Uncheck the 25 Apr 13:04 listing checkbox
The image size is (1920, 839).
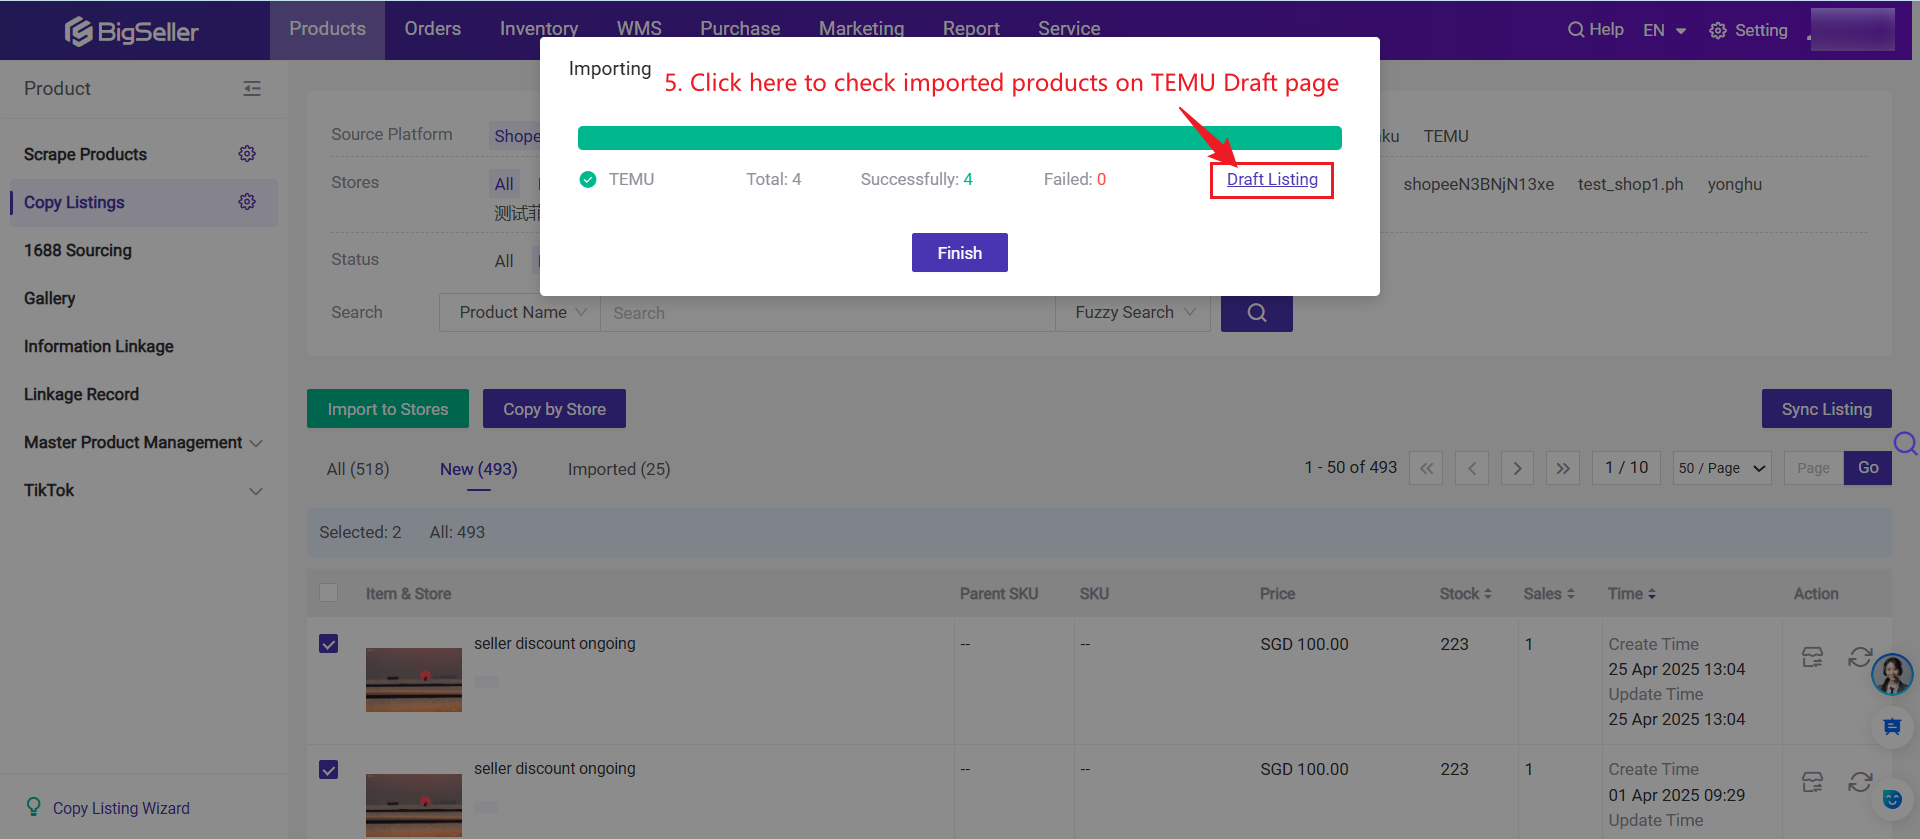pyautogui.click(x=328, y=644)
